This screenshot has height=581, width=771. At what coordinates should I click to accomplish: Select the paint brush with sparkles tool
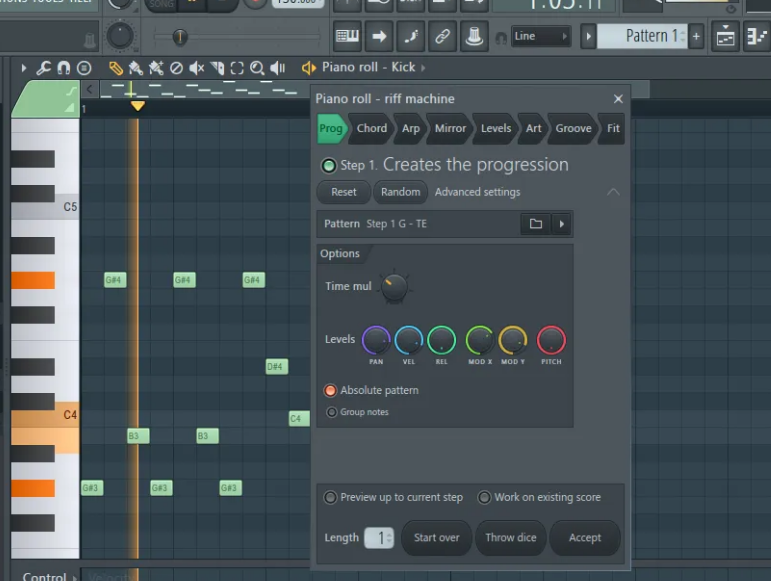(x=156, y=68)
